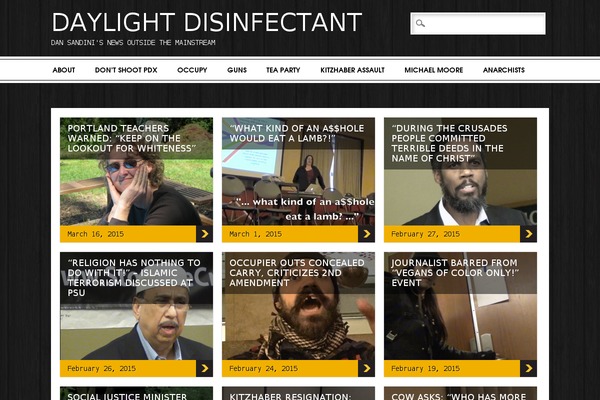Open arrow icon for February 24, 2015 post
The width and height of the screenshot is (600, 400).
click(367, 368)
